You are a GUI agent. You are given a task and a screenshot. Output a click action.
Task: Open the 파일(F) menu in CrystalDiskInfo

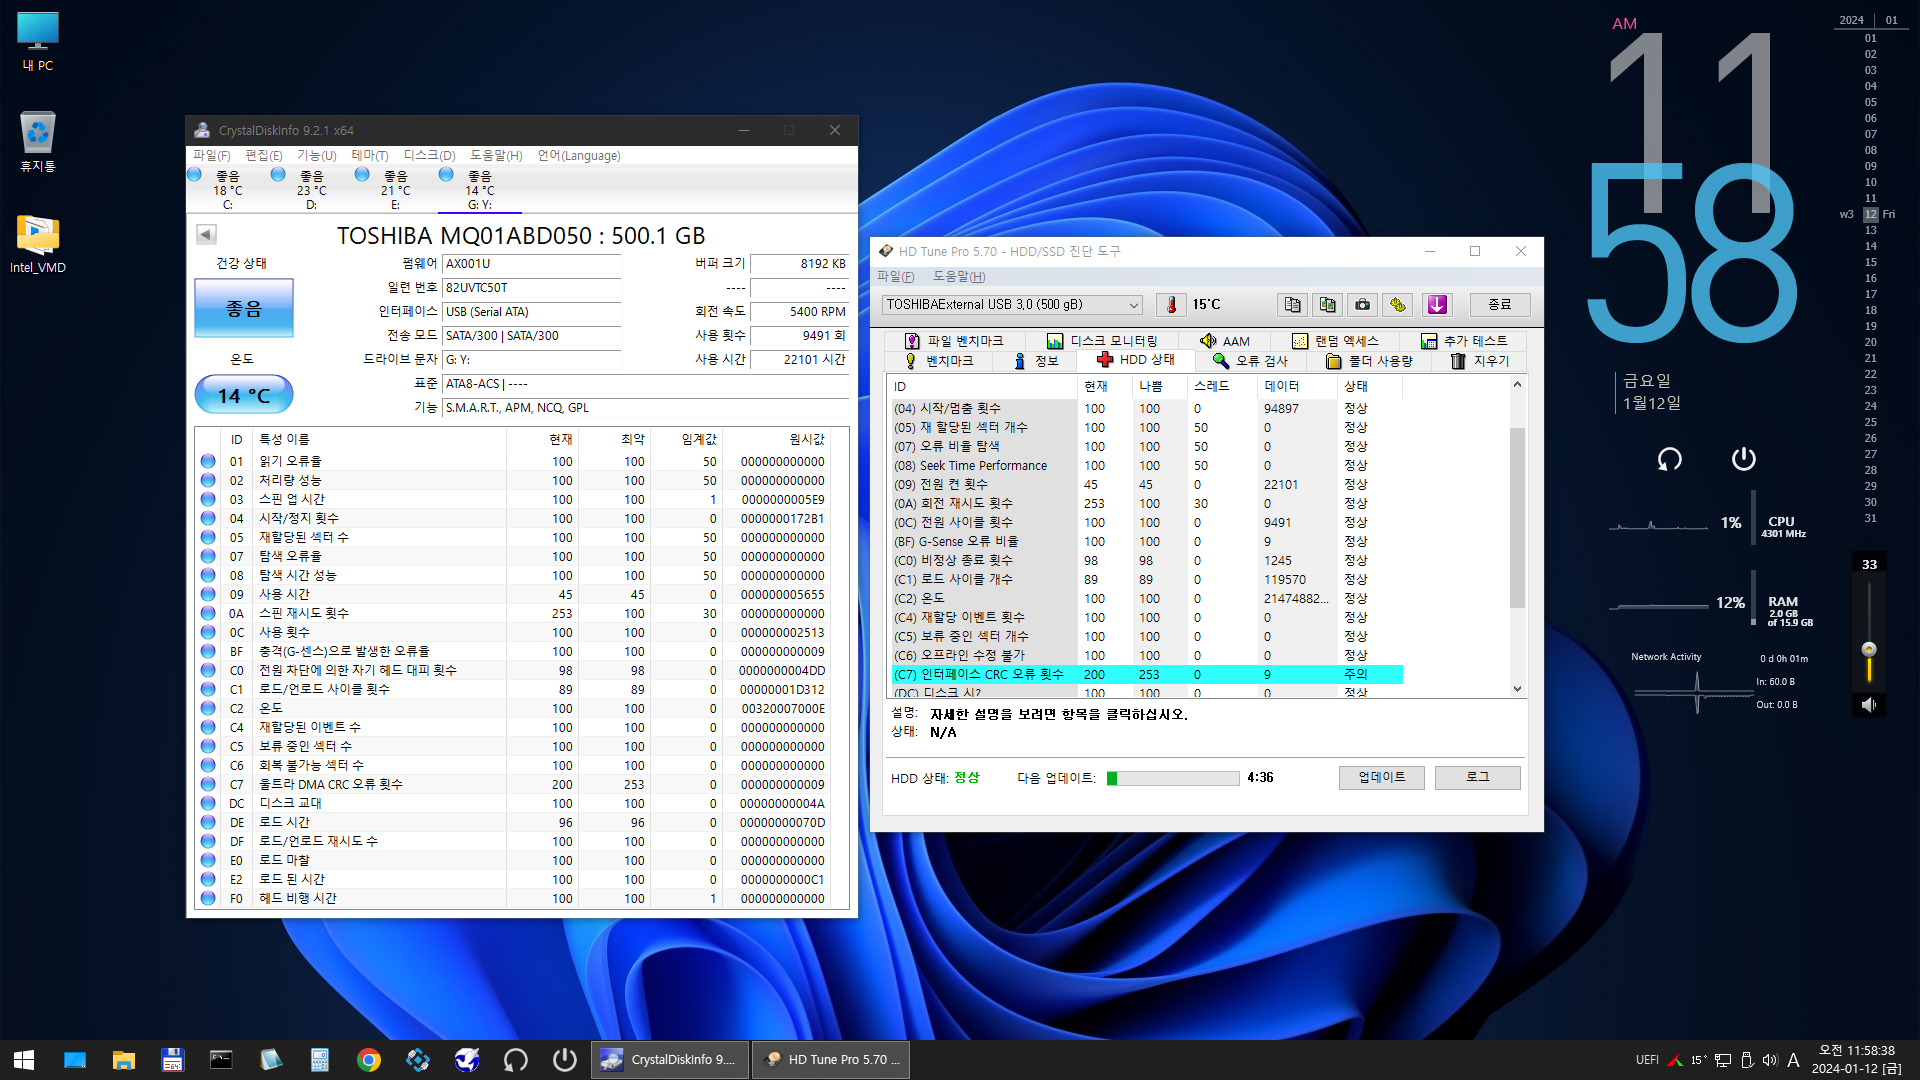coord(211,156)
